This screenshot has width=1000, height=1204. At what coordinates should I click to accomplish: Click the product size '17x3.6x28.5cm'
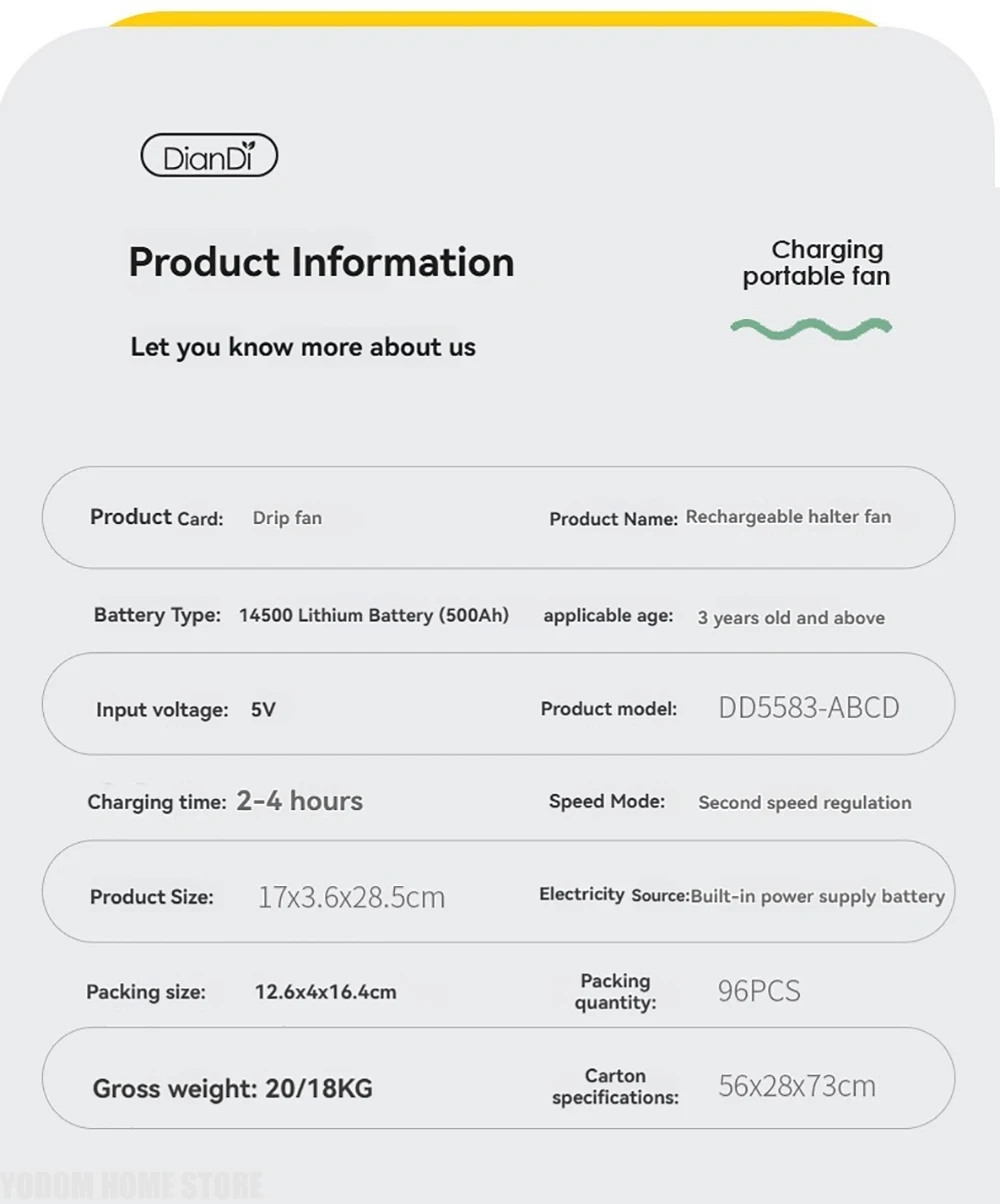tap(352, 897)
